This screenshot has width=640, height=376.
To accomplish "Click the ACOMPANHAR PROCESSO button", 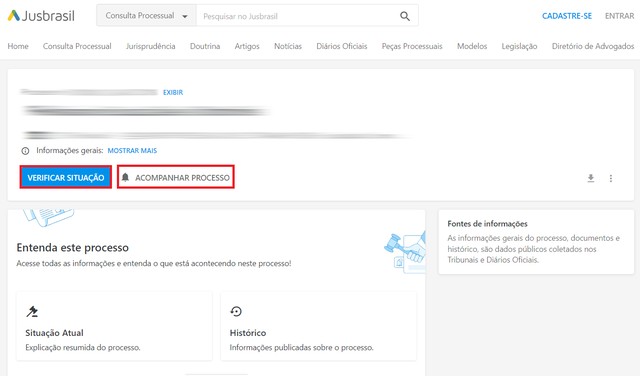I will pos(176,177).
